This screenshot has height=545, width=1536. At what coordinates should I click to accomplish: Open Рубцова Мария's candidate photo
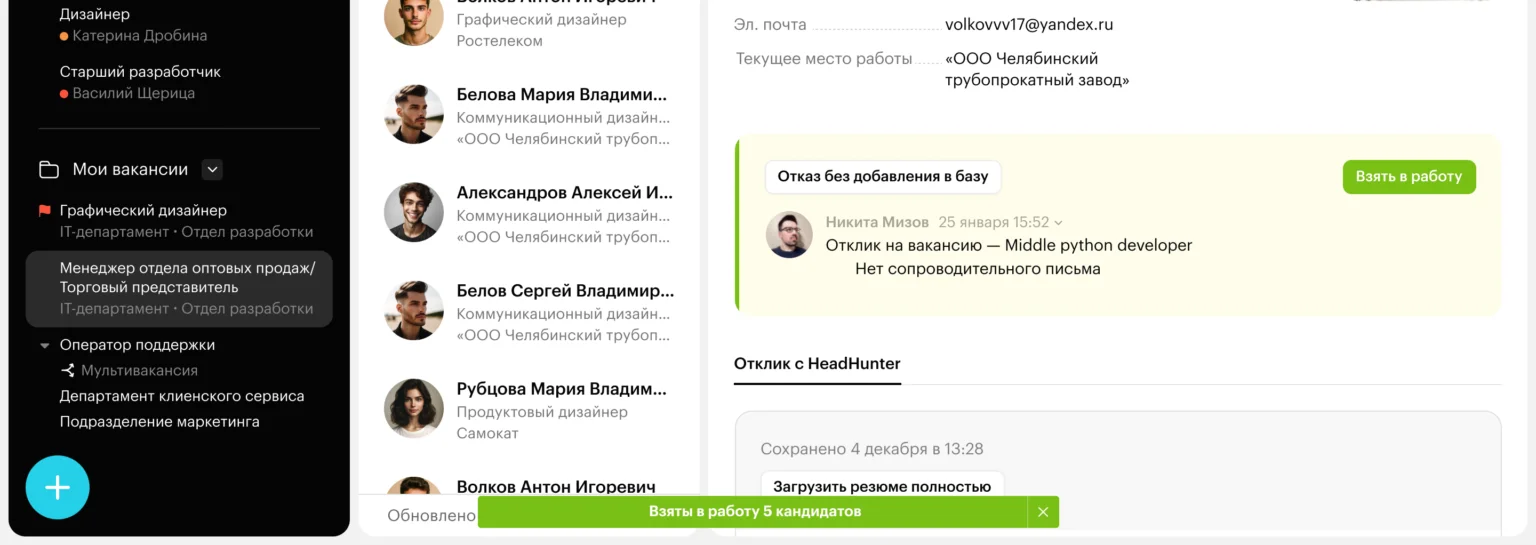[413, 408]
